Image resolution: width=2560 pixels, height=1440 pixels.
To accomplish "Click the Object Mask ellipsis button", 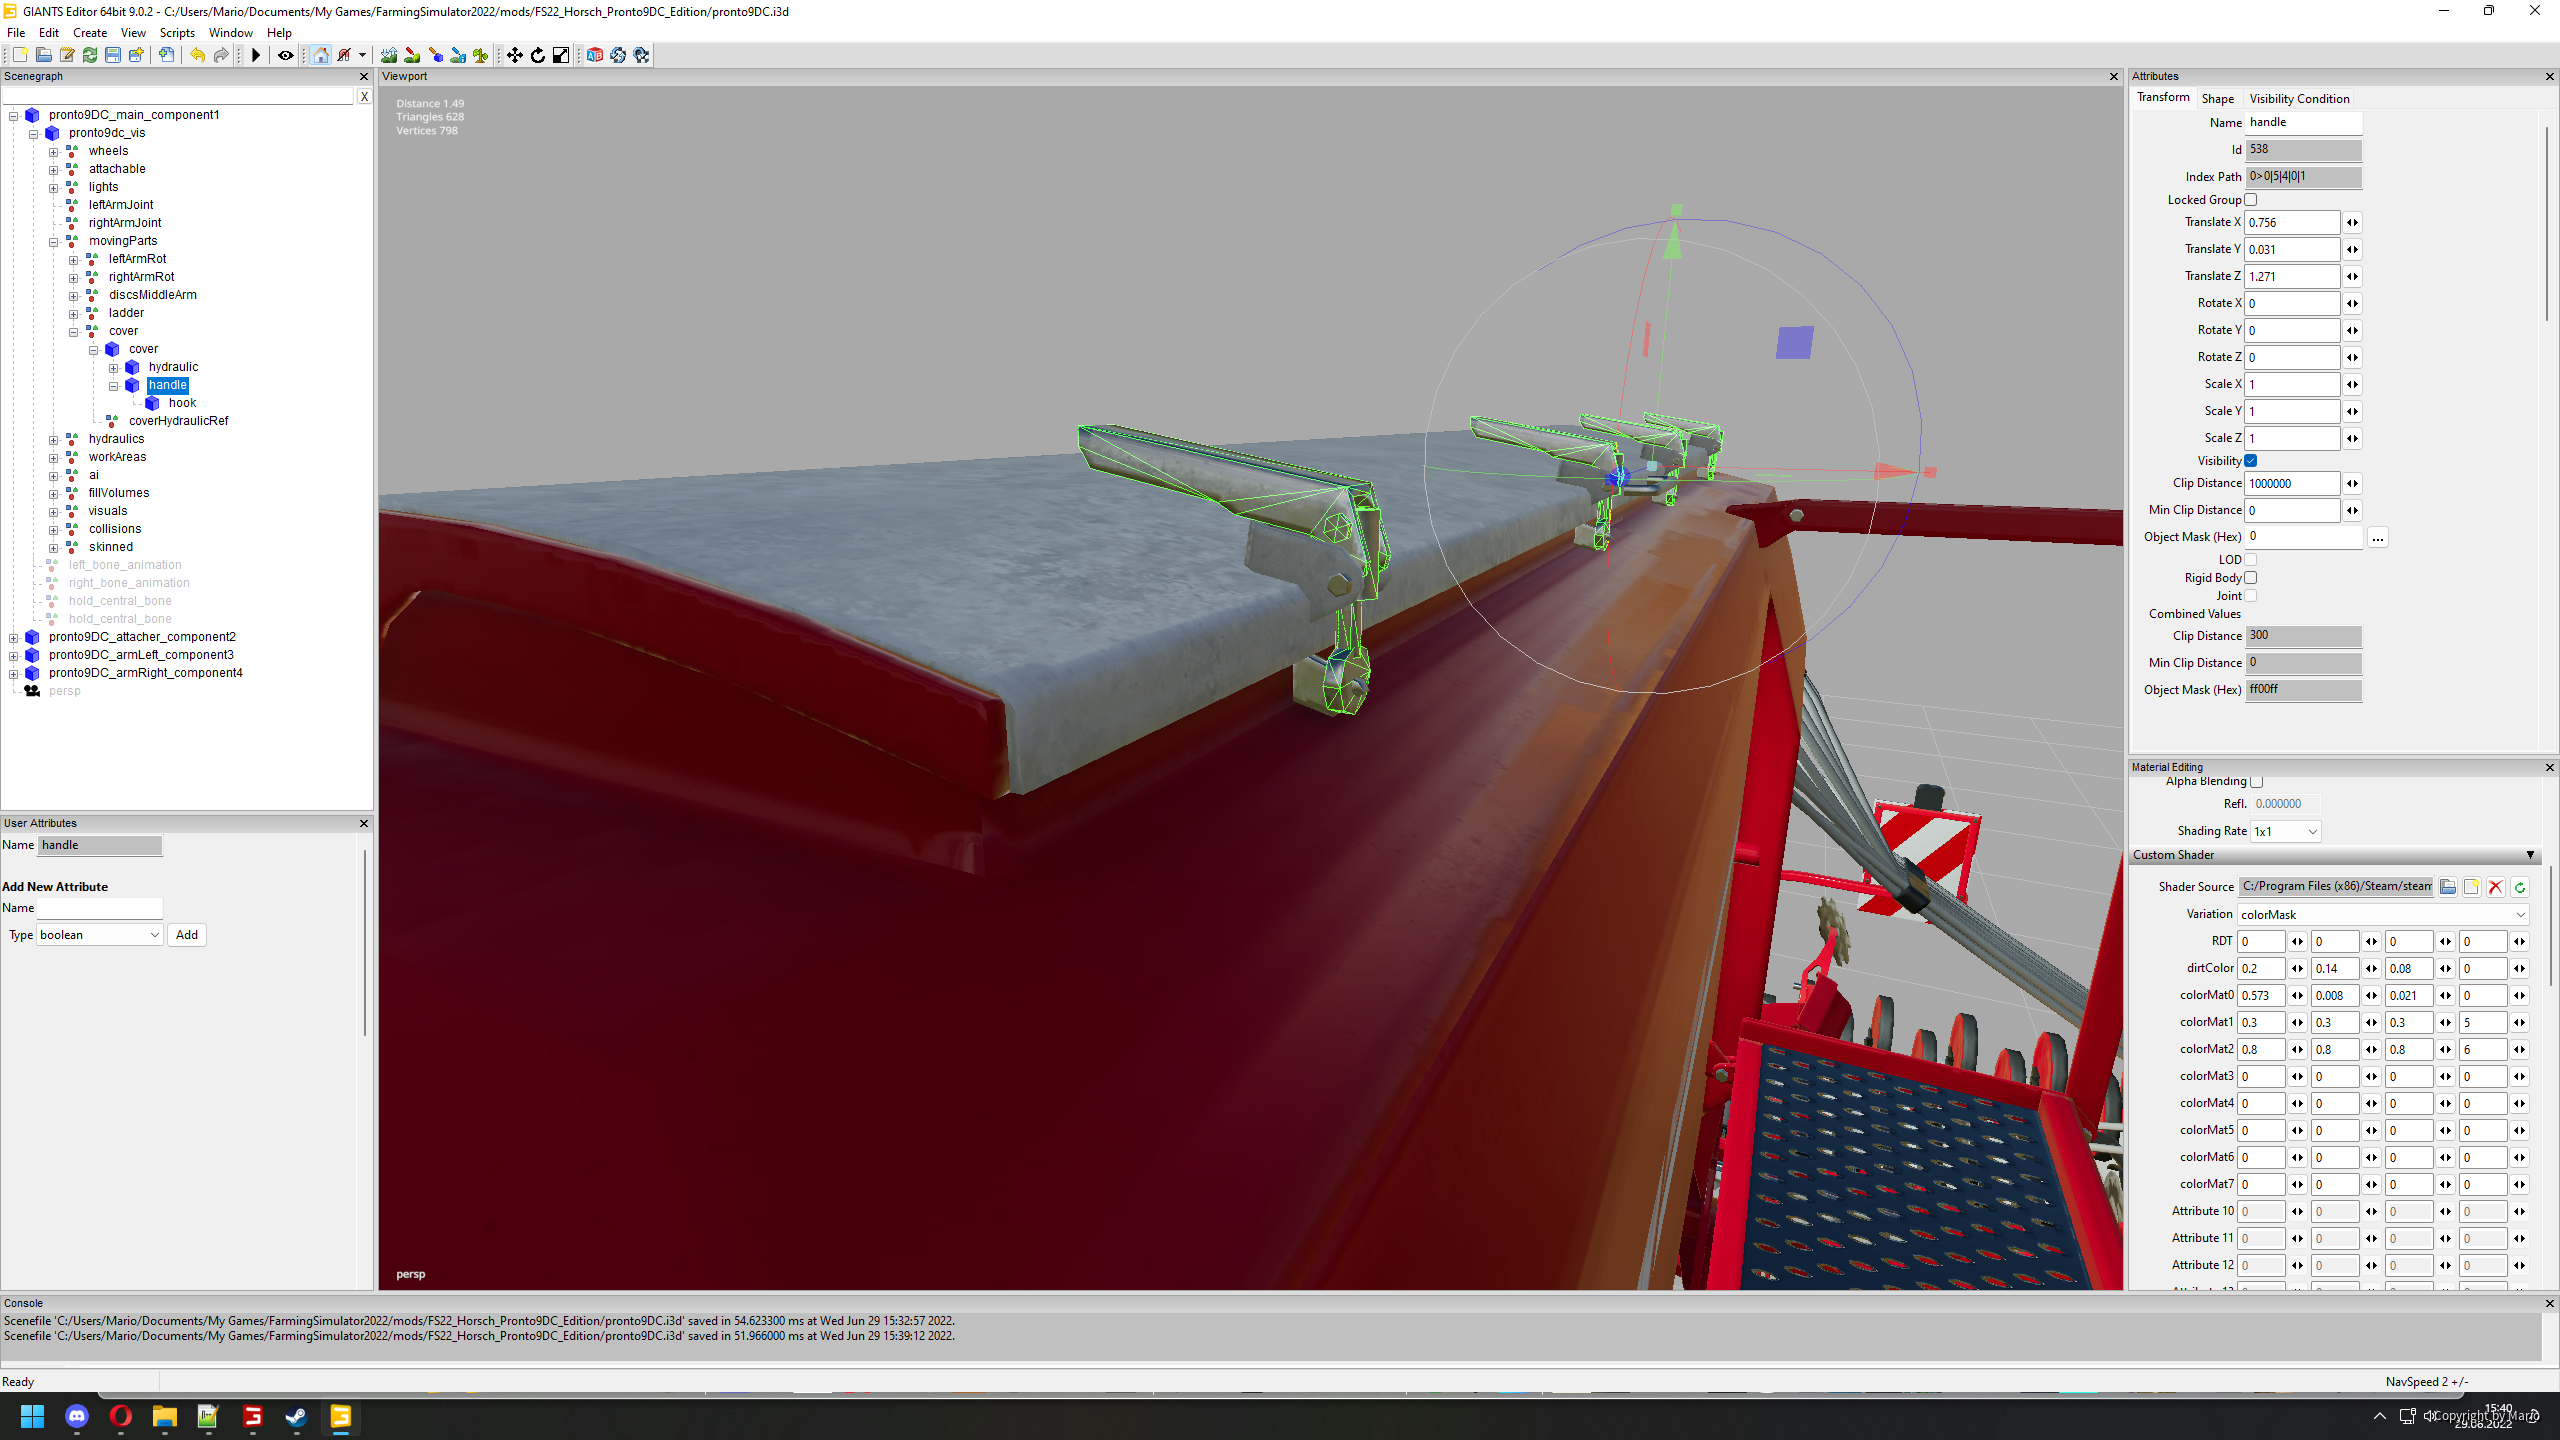I will point(2378,538).
